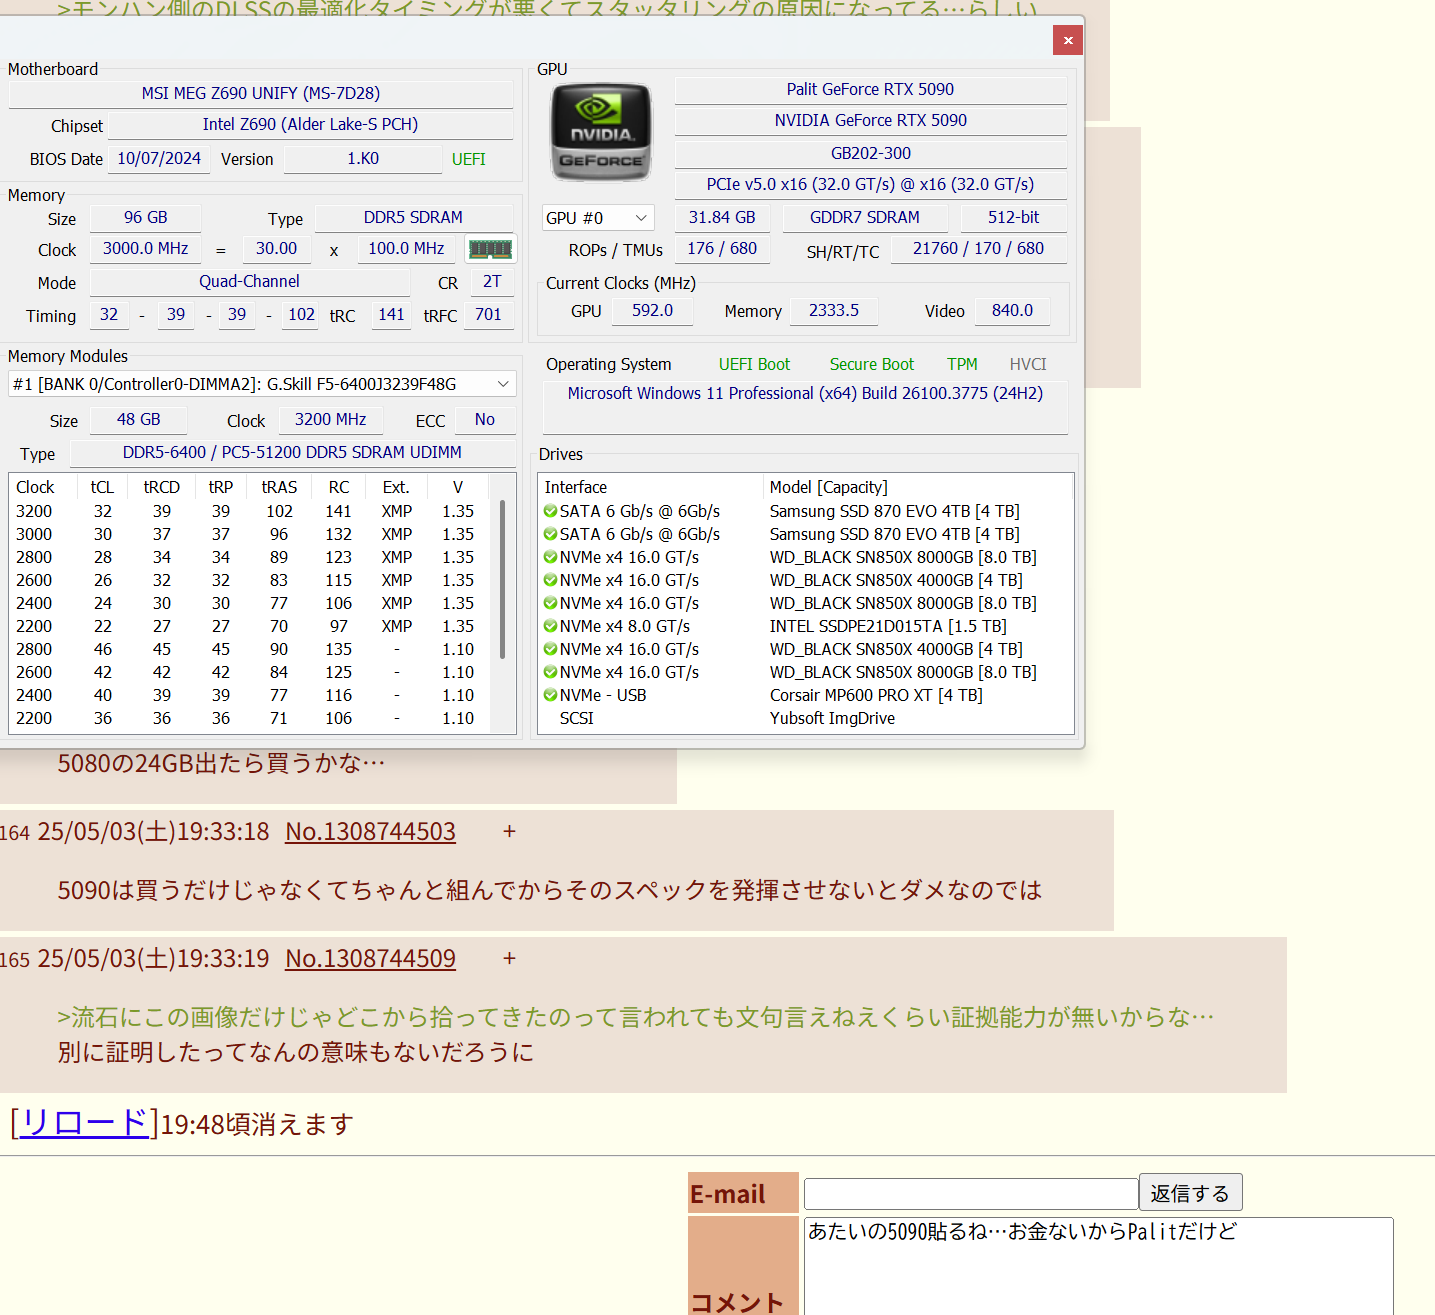Click the TPM indicator
This screenshot has height=1315, width=1435.
tap(962, 364)
